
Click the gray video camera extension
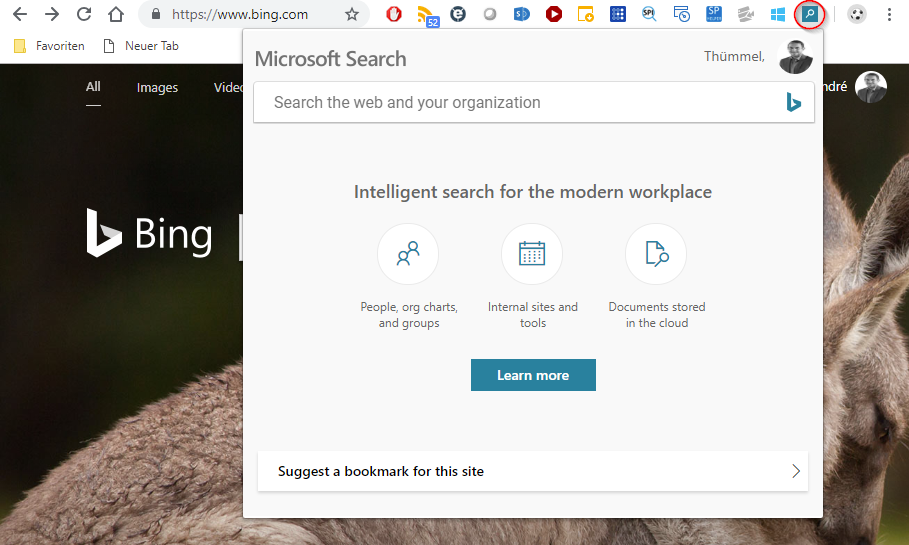click(746, 14)
